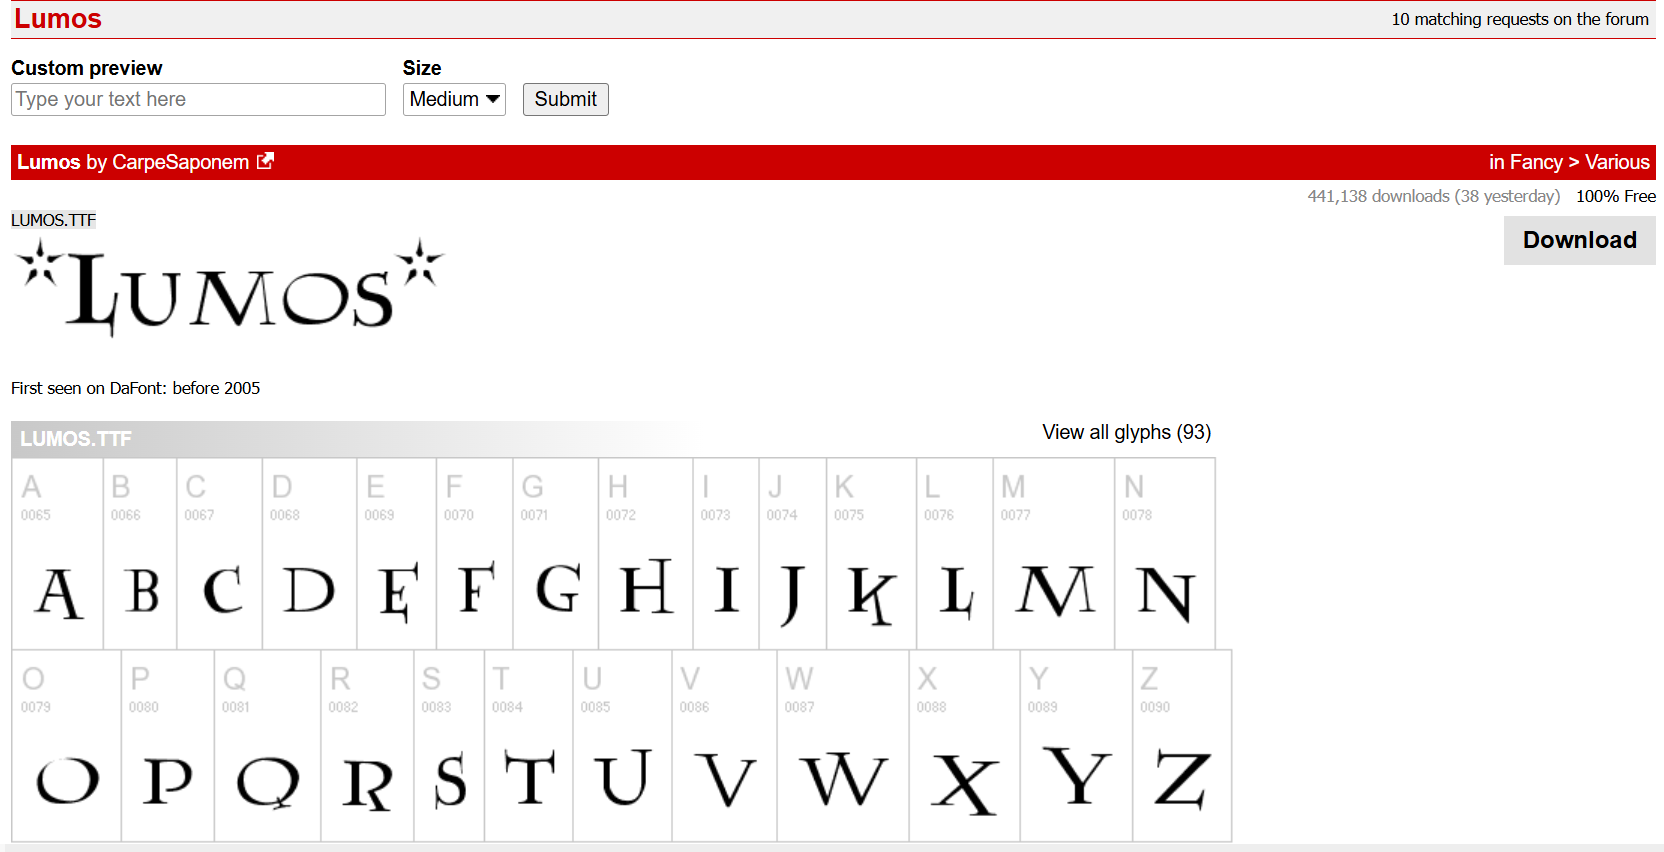The width and height of the screenshot is (1664, 852).
Task: Select glyph C cell 0067
Action: click(x=220, y=554)
